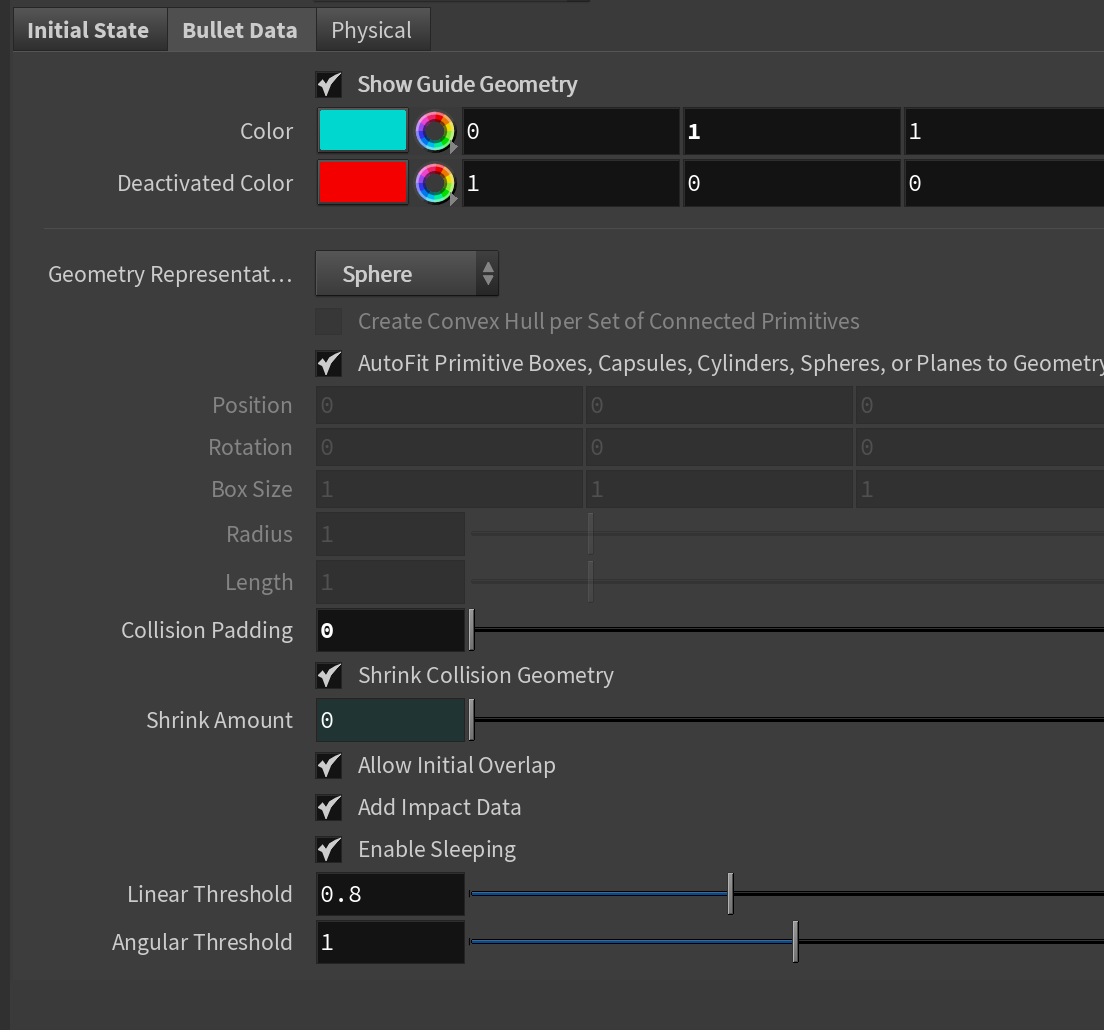Click the Box Size X value field
This screenshot has width=1104, height=1030.
[449, 489]
